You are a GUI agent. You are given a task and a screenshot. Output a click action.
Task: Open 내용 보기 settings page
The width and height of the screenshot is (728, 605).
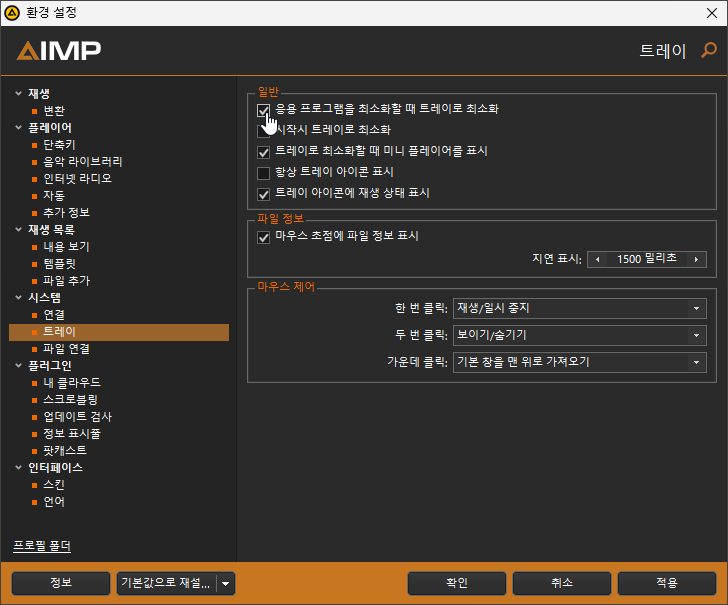point(66,247)
